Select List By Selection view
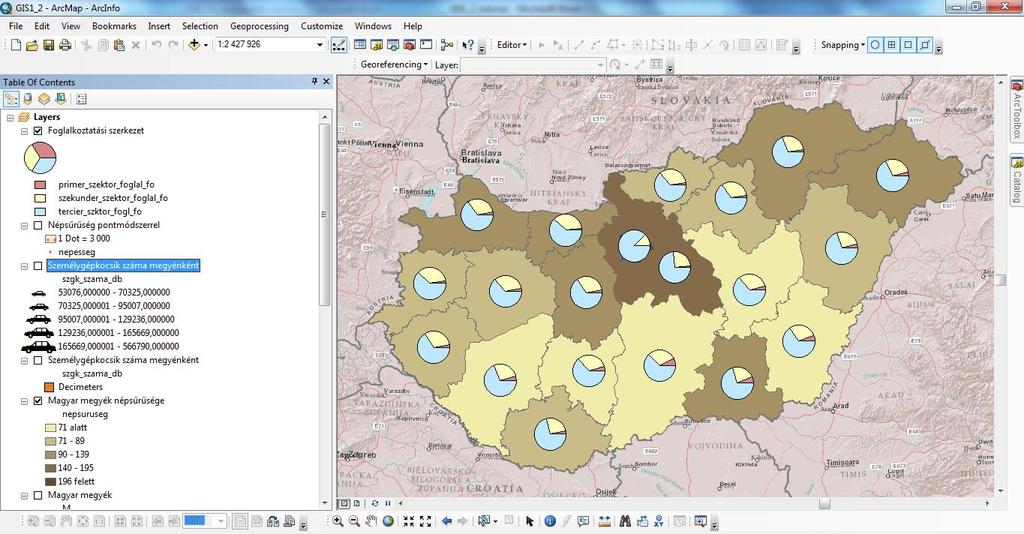1024x534 pixels. pyautogui.click(x=61, y=99)
